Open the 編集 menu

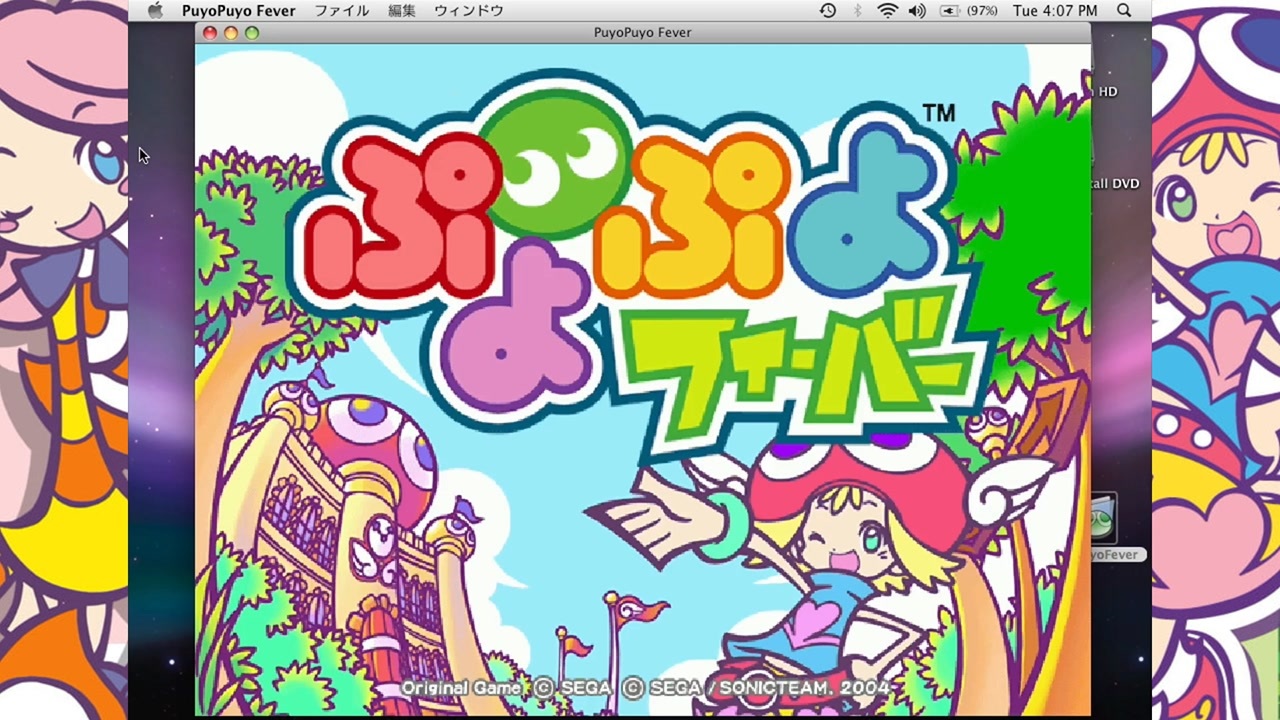pos(401,11)
